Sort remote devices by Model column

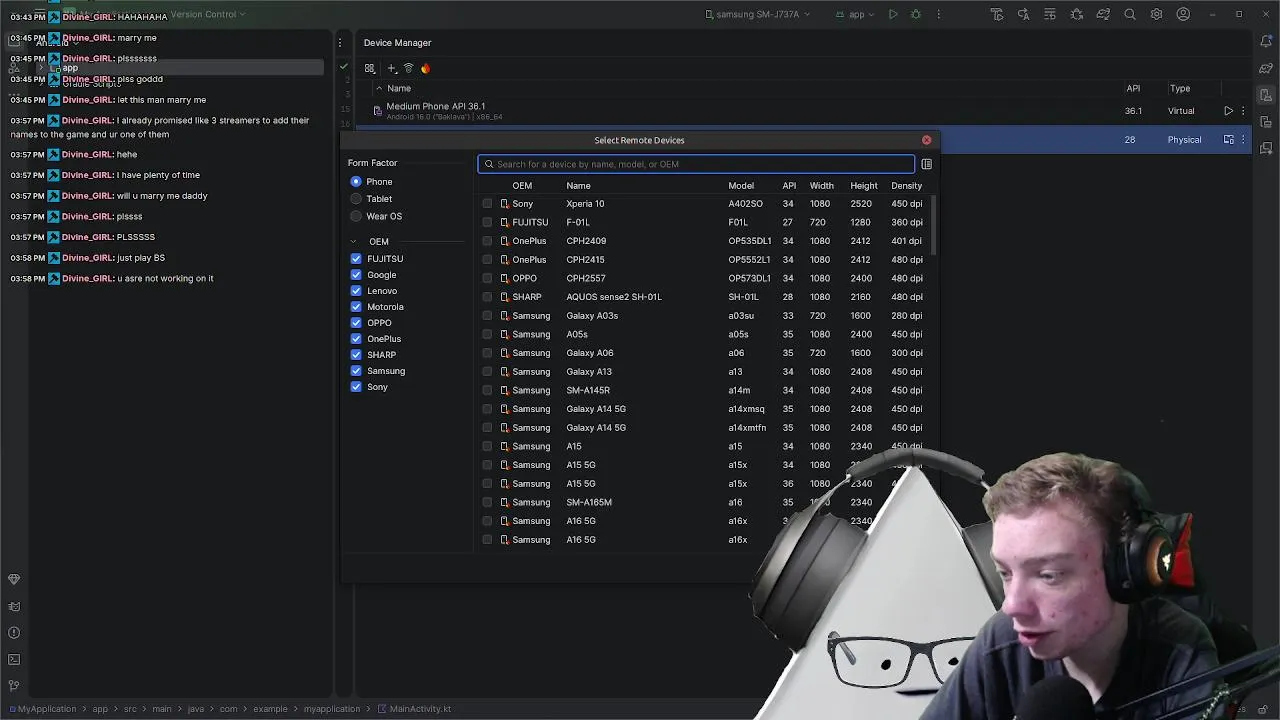(741, 186)
